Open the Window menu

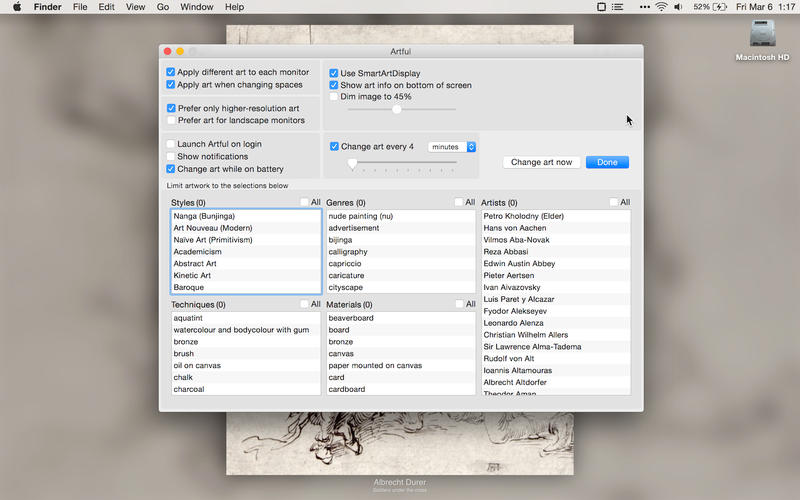point(196,7)
